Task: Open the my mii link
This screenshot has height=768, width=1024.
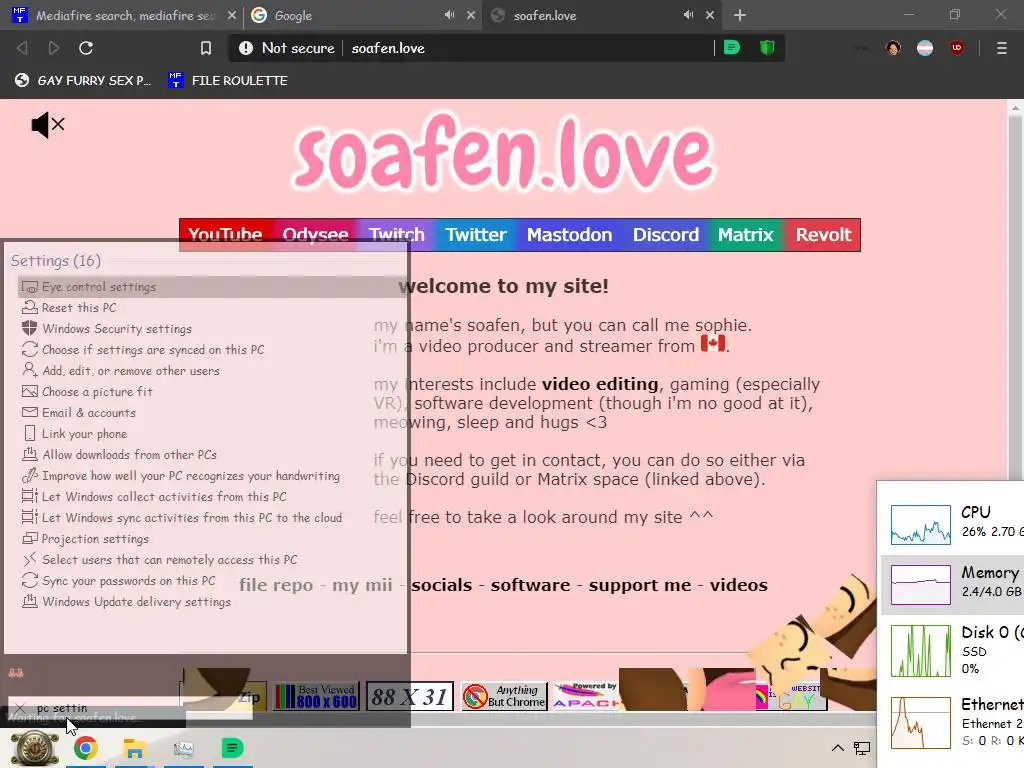Action: point(362,584)
